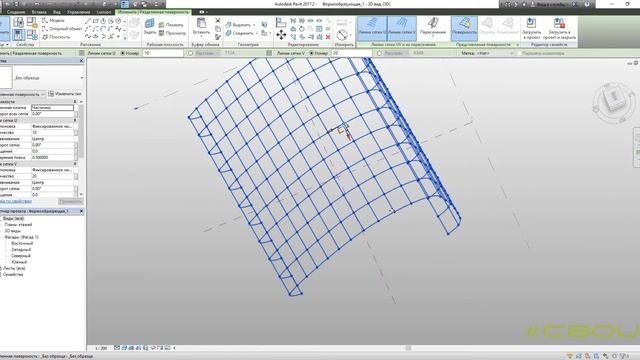Expand Представление поверхности panel arrow
Image resolution: width=640 pixels, height=360 pixels.
518,44
